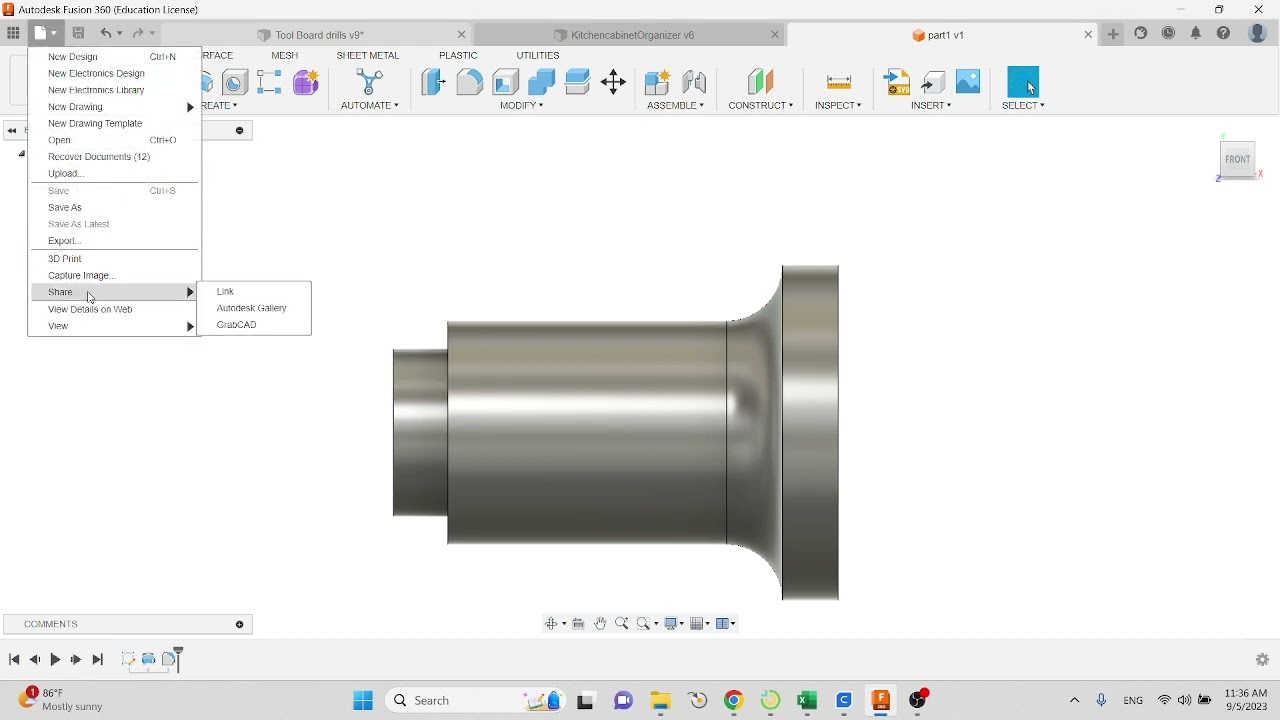Click the Measure ruler icon
Screen dimensions: 1280x720
pyautogui.click(x=840, y=82)
